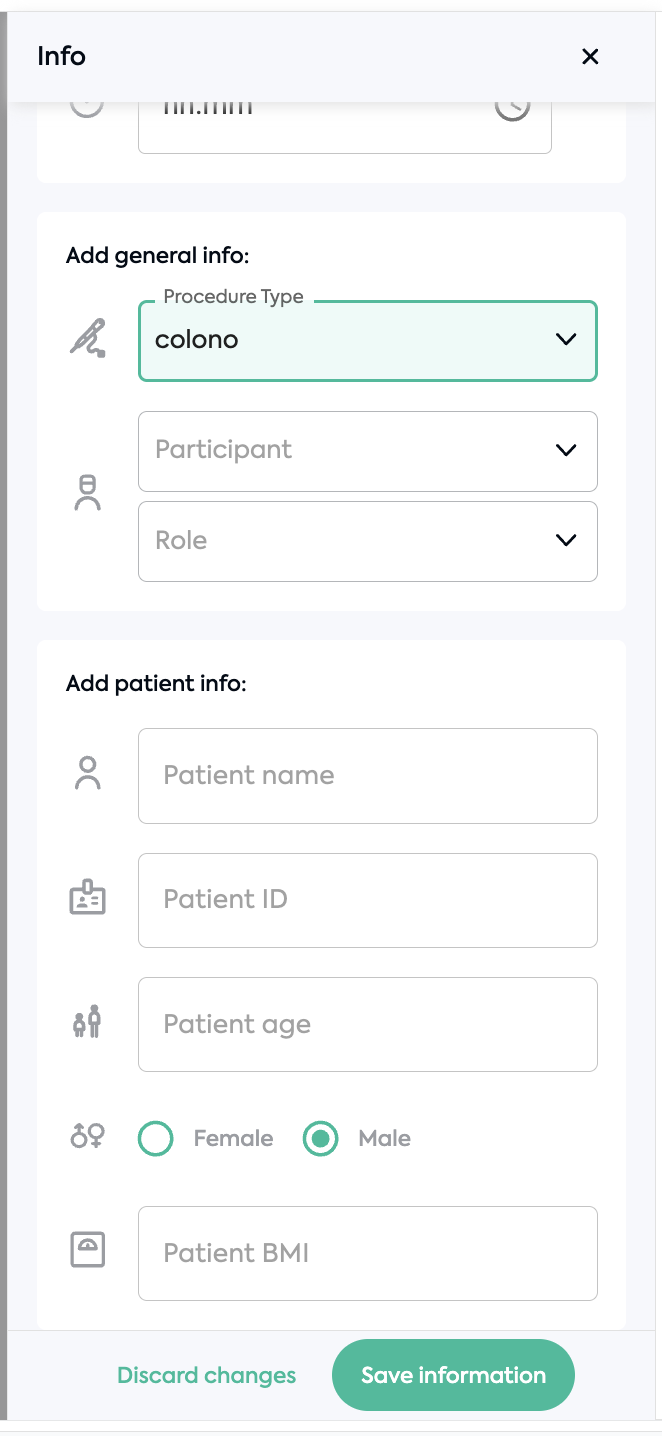Click the patient ID badge icon
The height and width of the screenshot is (1436, 662).
(x=88, y=898)
